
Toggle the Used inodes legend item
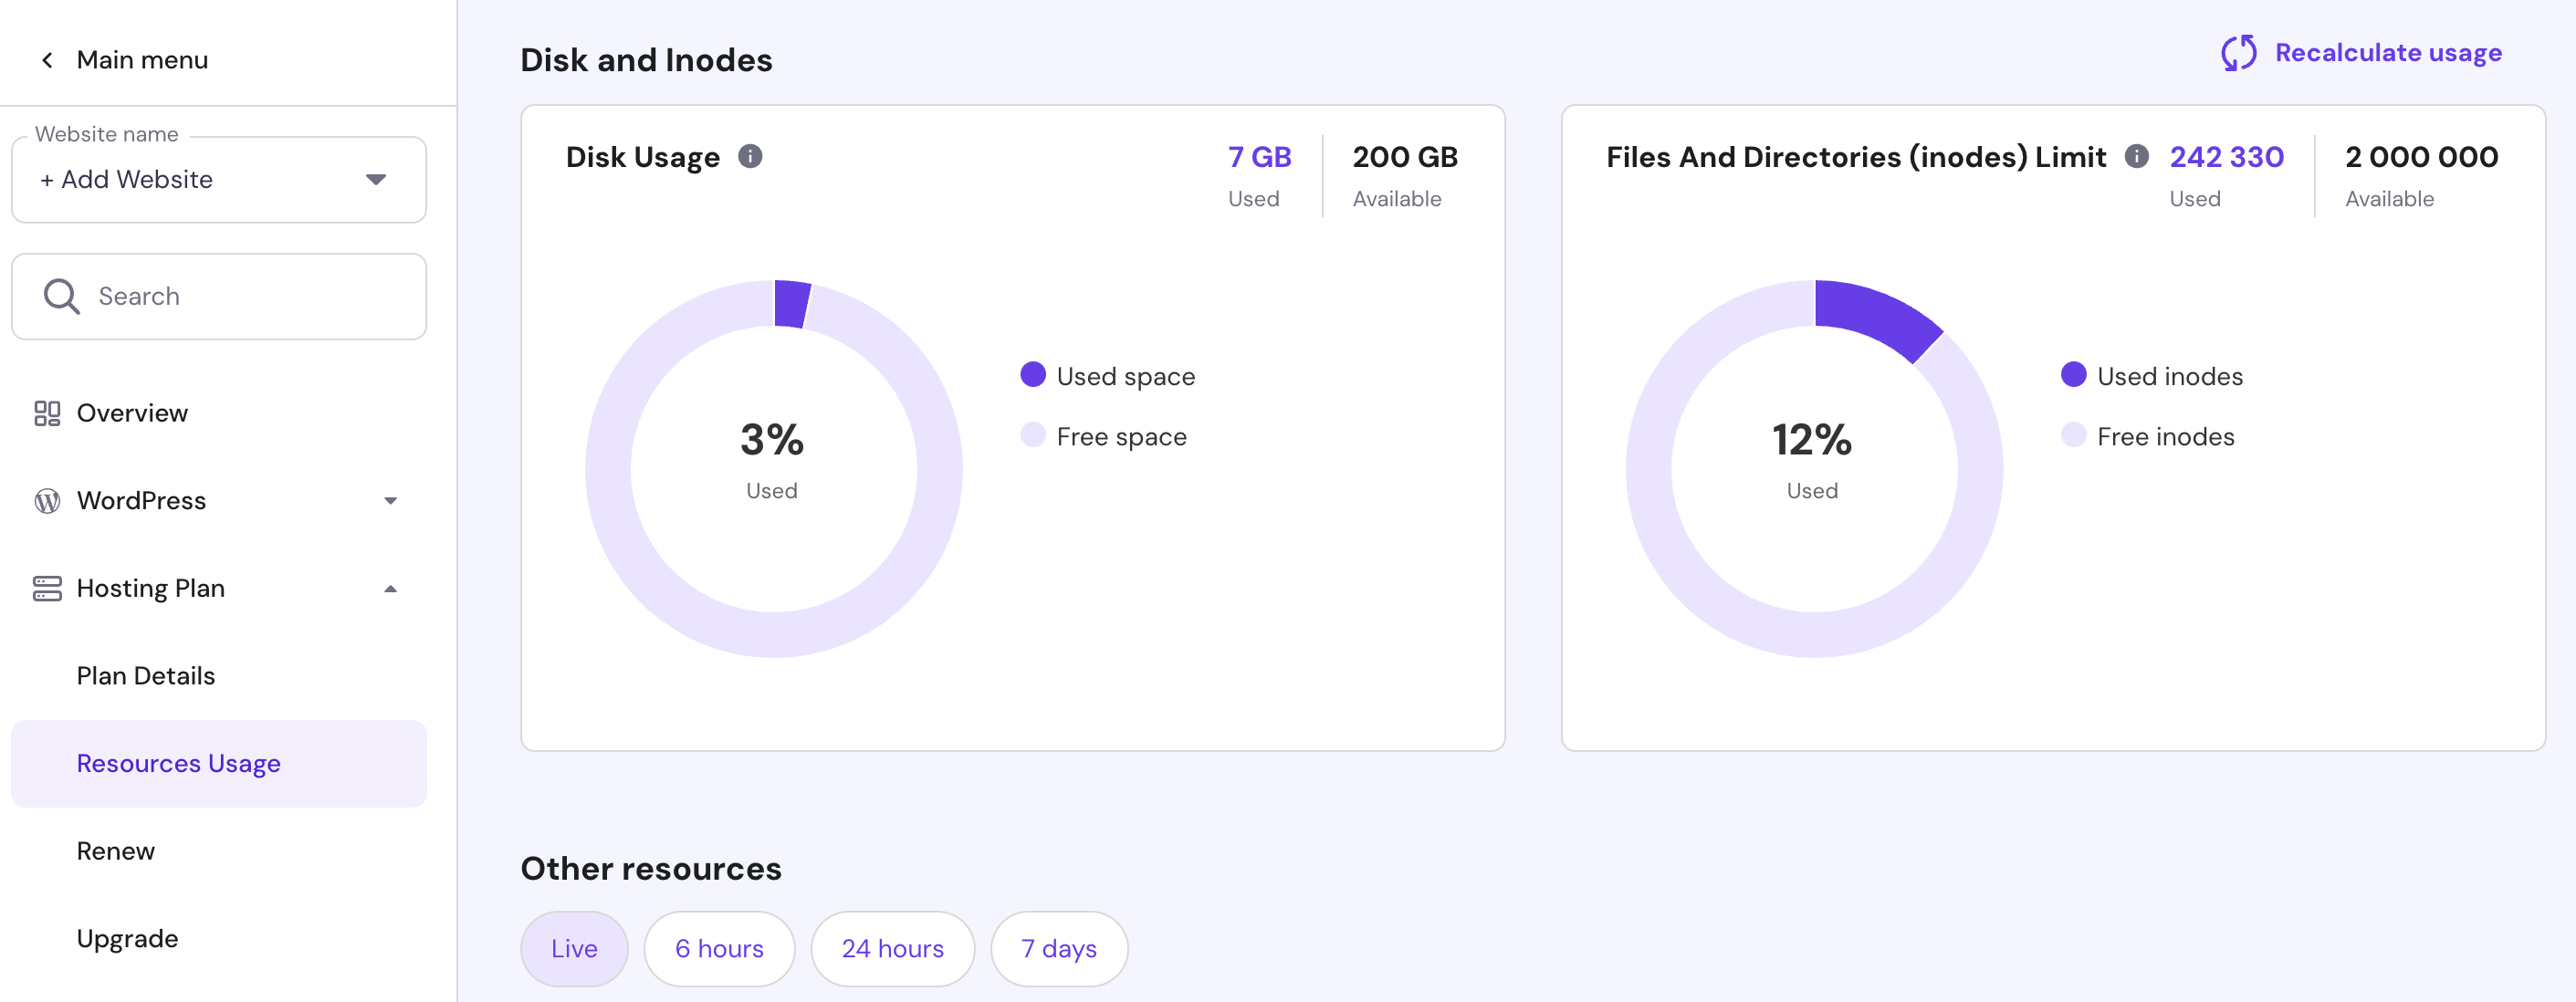(2152, 376)
